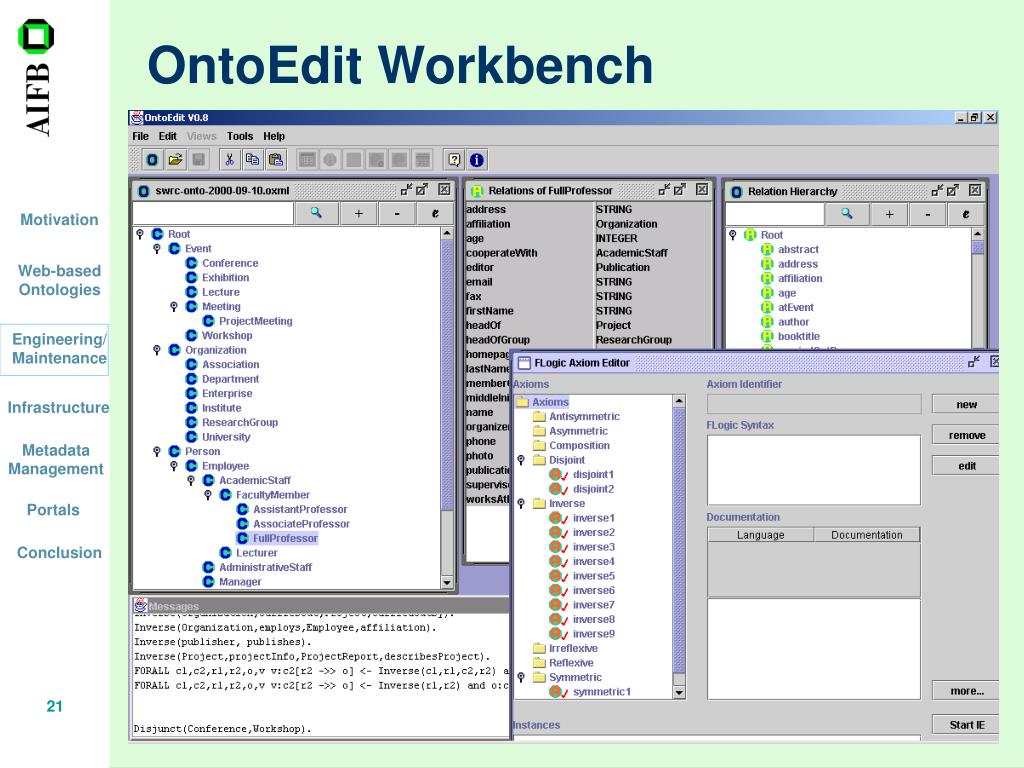
Task: Open the Tools menu
Action: [x=240, y=136]
